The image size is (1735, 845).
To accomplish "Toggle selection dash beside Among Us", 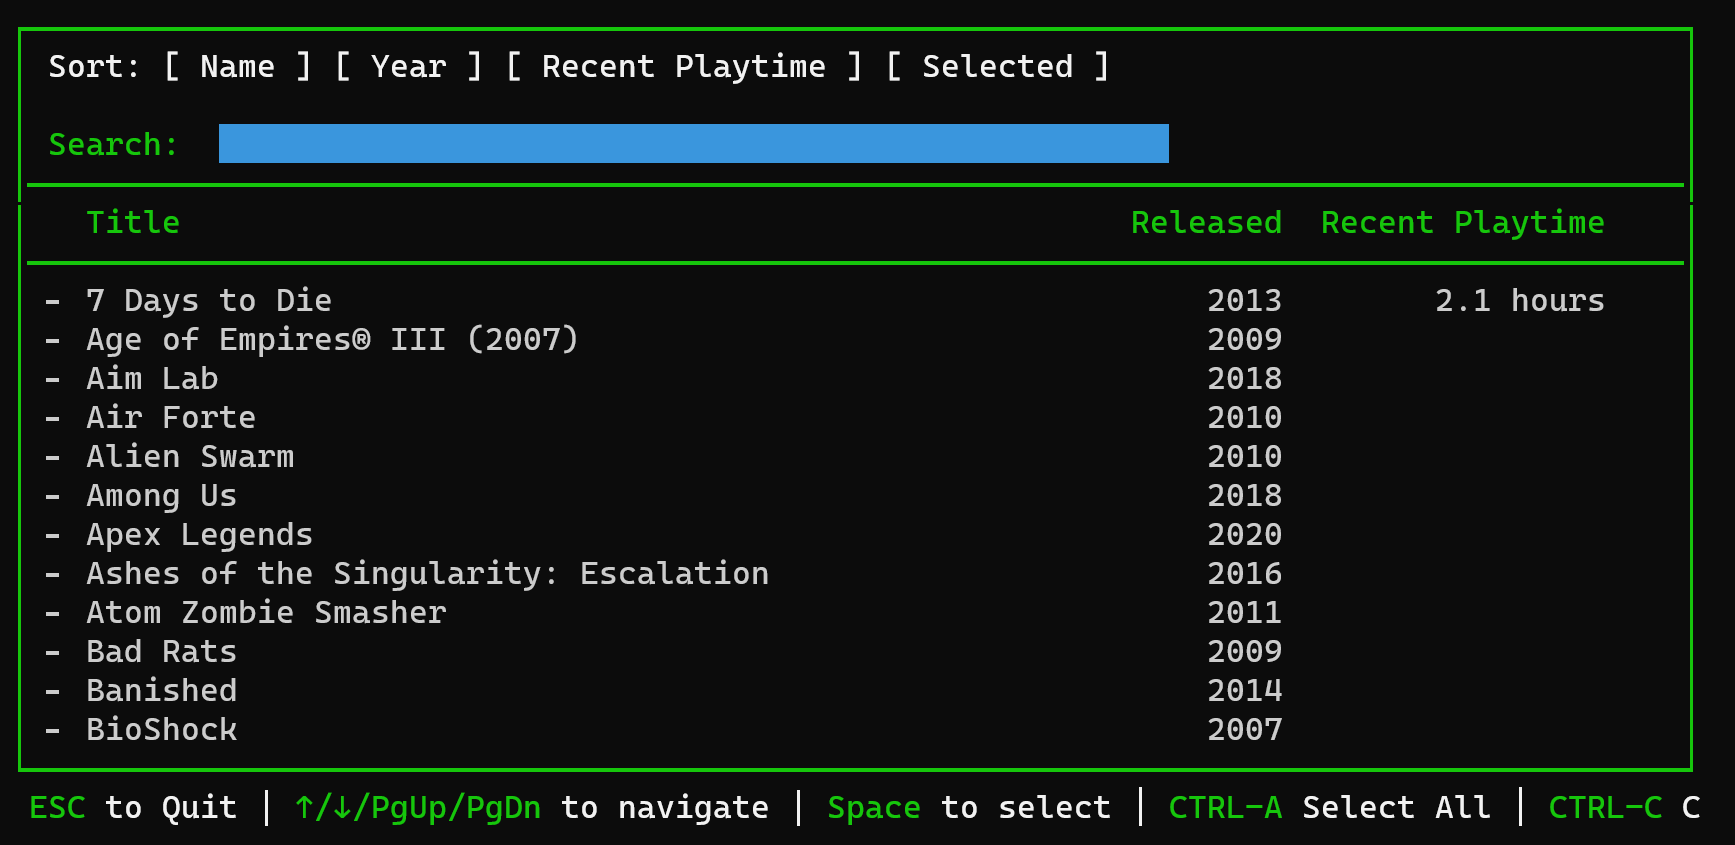I will click(x=53, y=496).
